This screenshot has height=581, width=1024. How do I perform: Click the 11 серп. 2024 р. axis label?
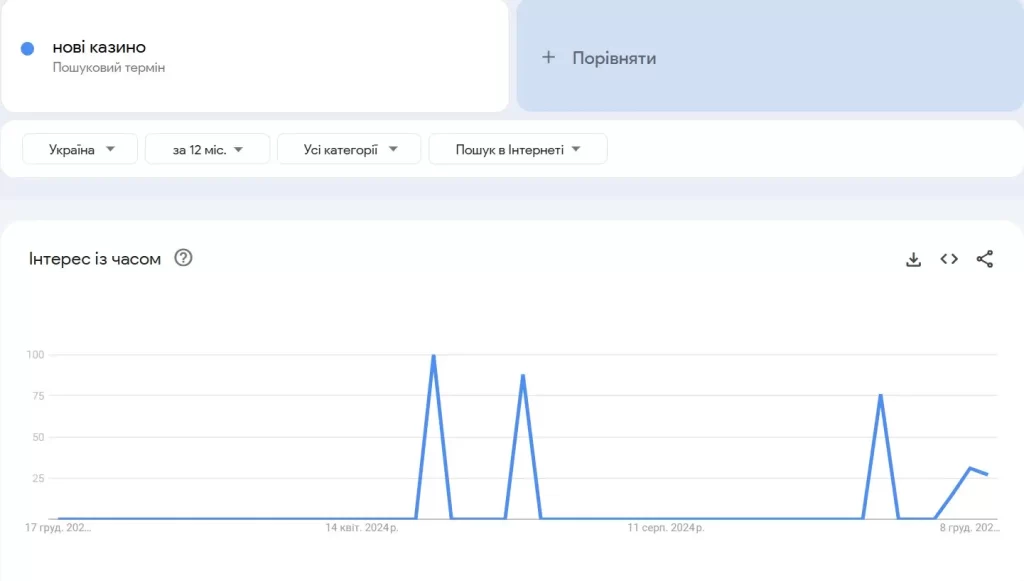[x=666, y=527]
